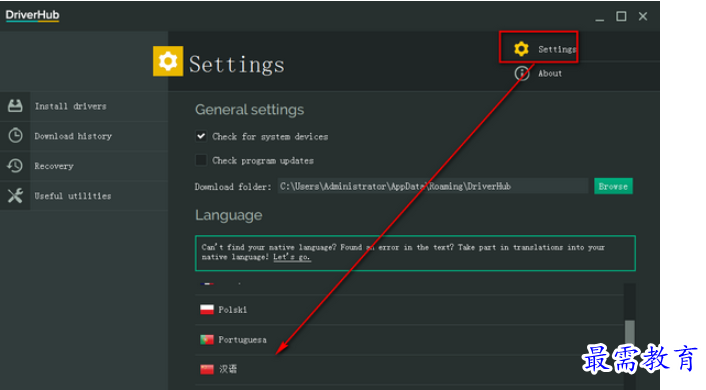706x390 pixels.
Task: Select the Recovery restore icon
Action: pos(15,166)
